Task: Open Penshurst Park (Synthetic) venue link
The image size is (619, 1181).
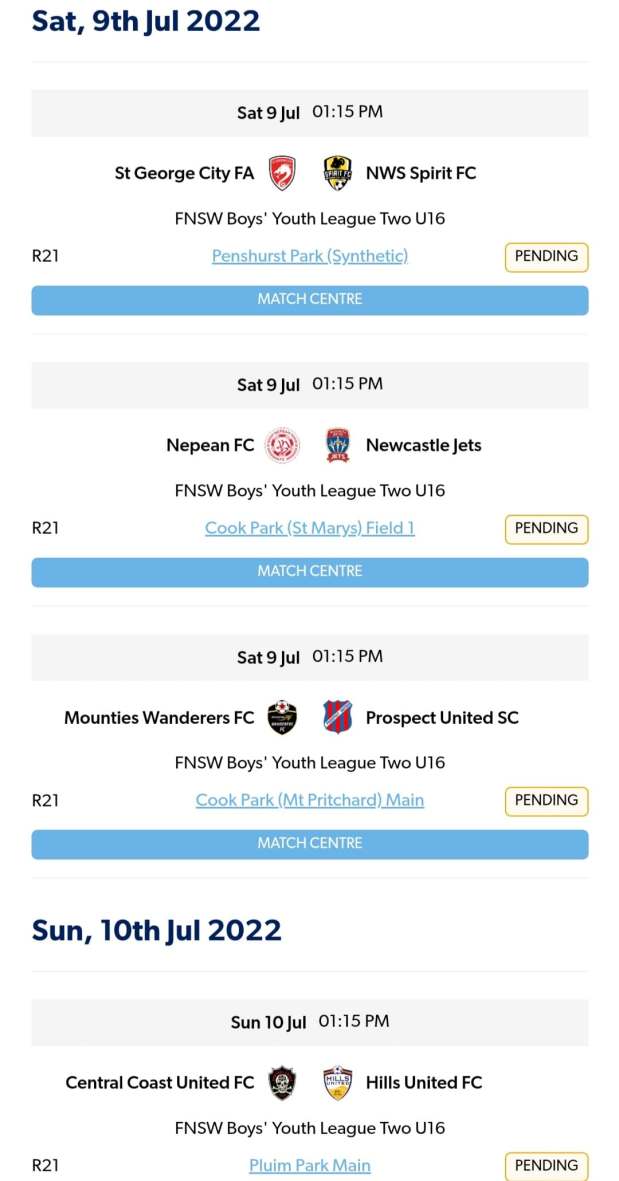Action: tap(310, 256)
